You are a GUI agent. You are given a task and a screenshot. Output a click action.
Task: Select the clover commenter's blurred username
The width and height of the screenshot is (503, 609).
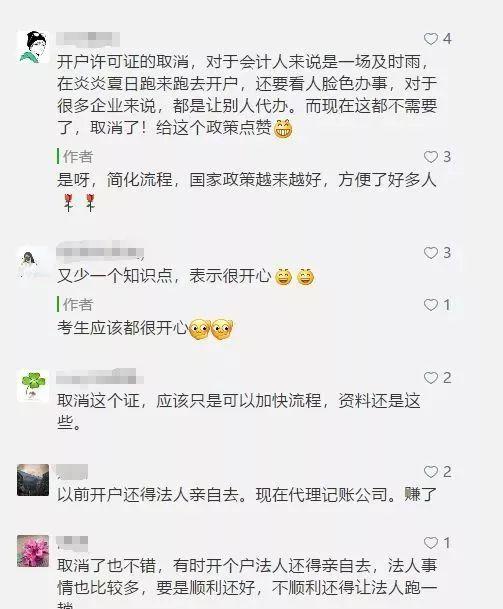pos(100,378)
